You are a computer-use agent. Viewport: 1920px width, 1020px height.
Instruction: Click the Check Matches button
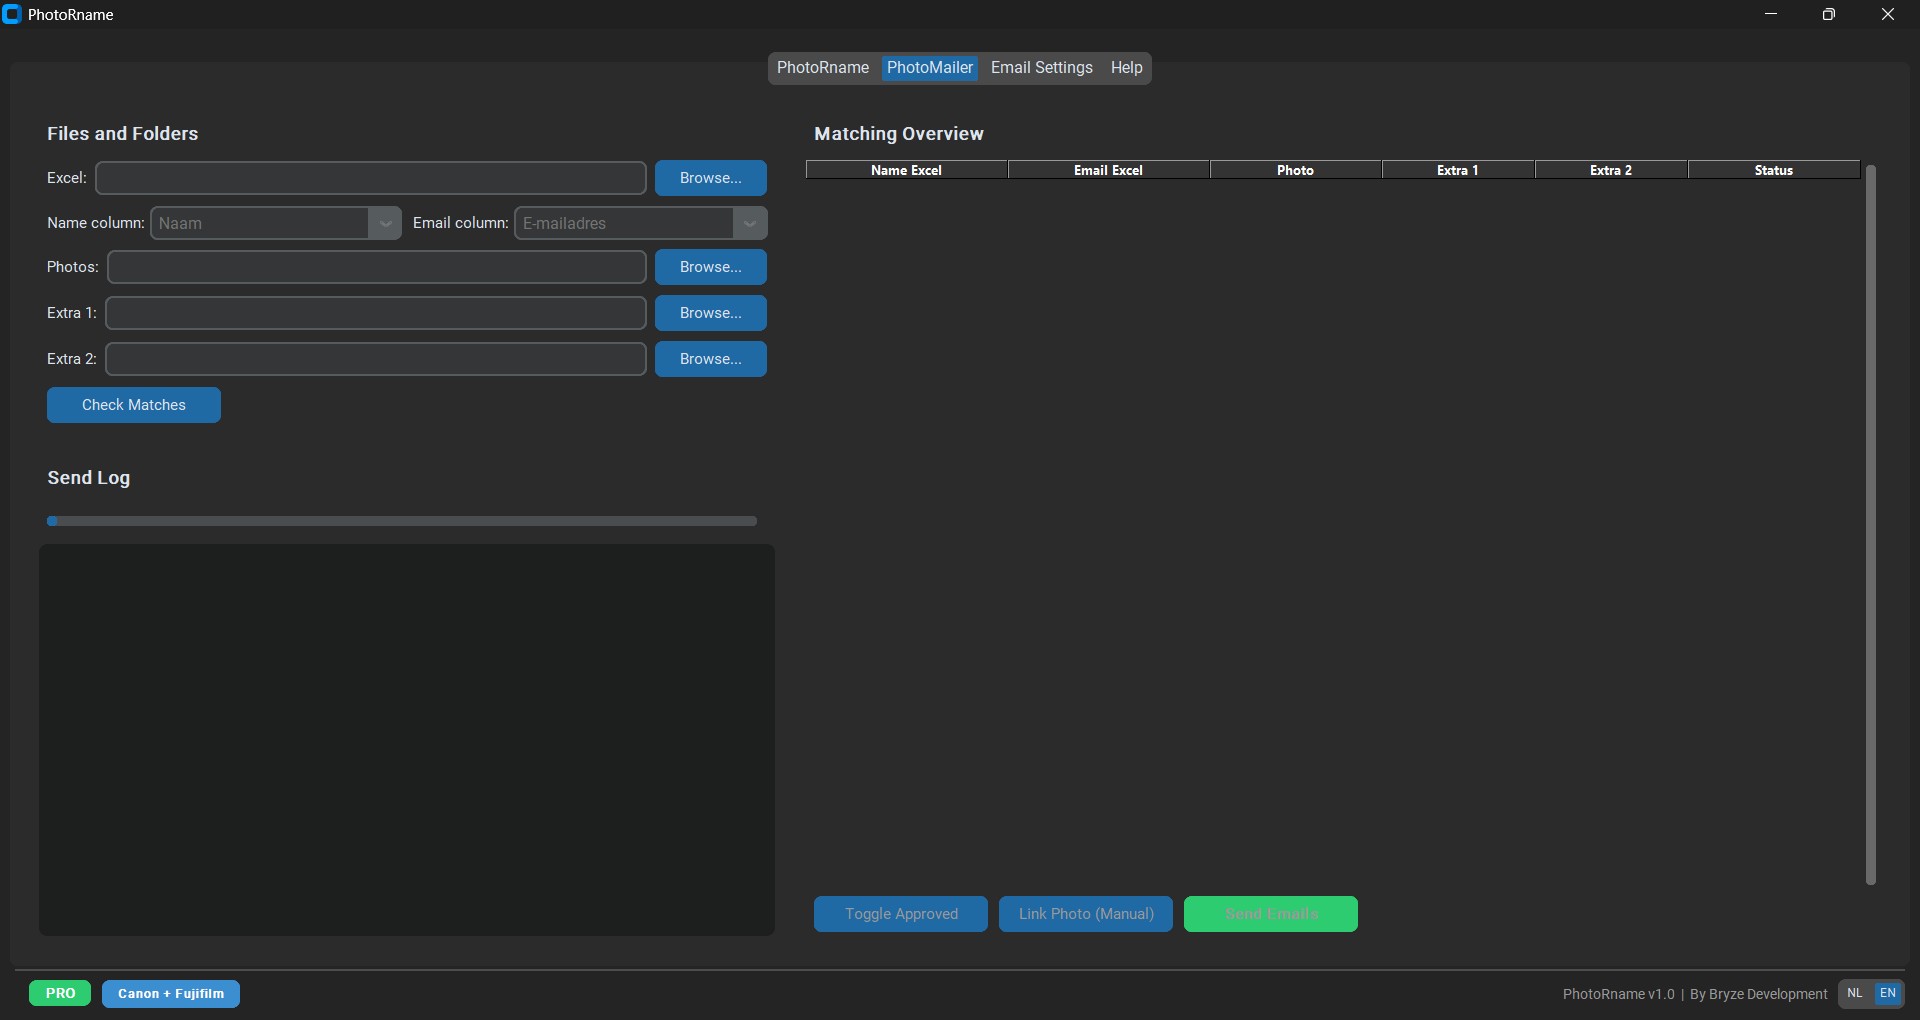(134, 405)
